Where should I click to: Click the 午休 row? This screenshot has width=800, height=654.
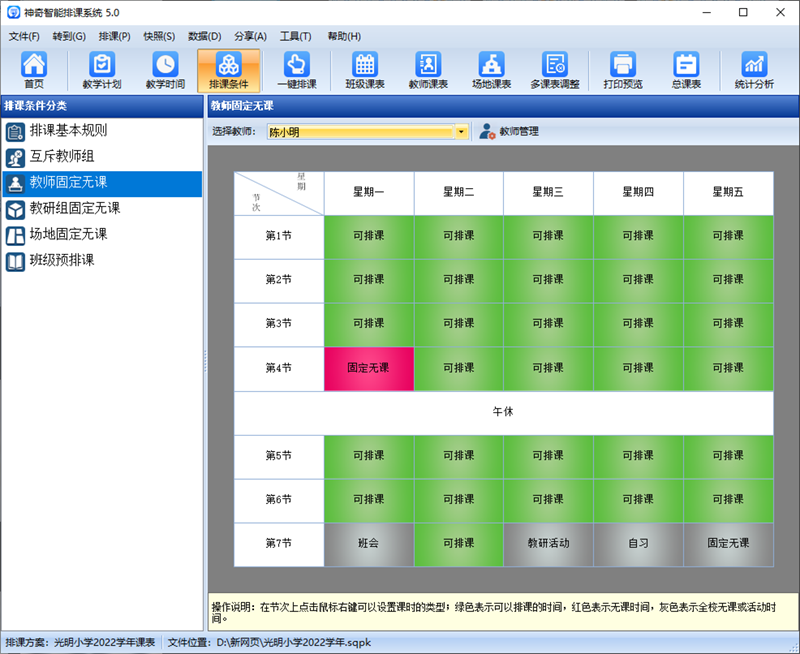pos(504,413)
